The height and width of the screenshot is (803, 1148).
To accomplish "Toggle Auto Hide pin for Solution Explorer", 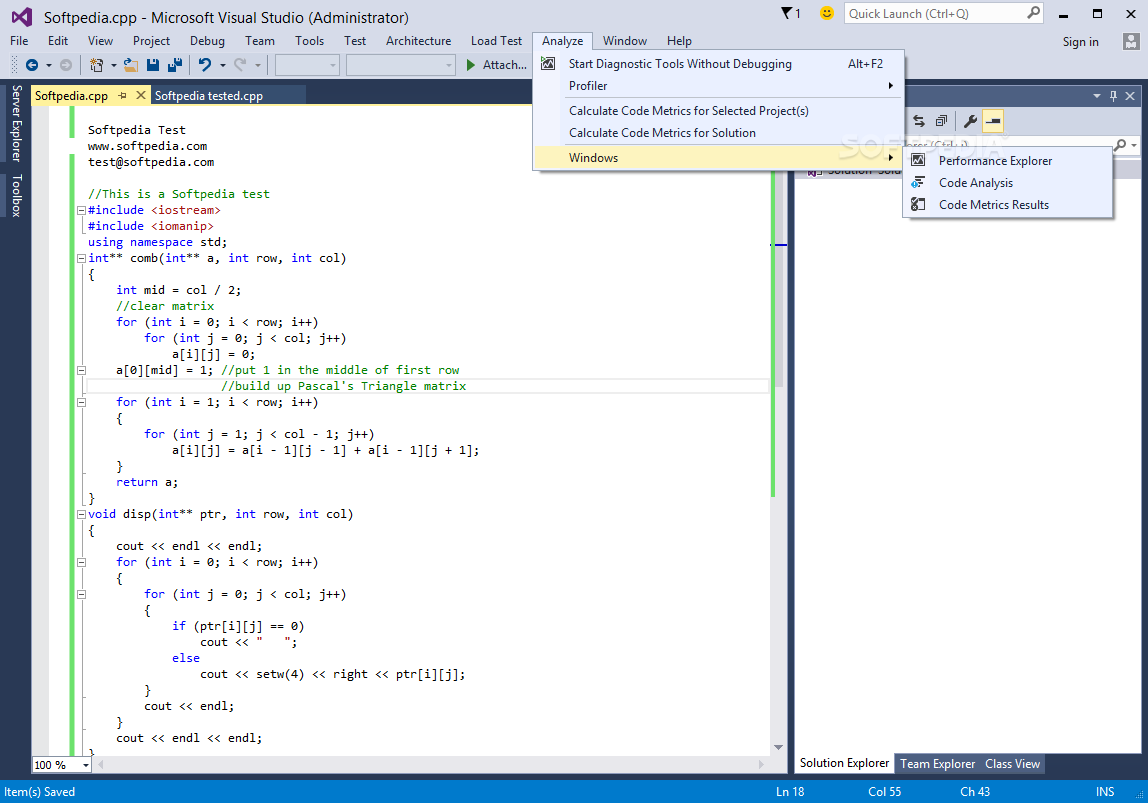I will (1114, 96).
